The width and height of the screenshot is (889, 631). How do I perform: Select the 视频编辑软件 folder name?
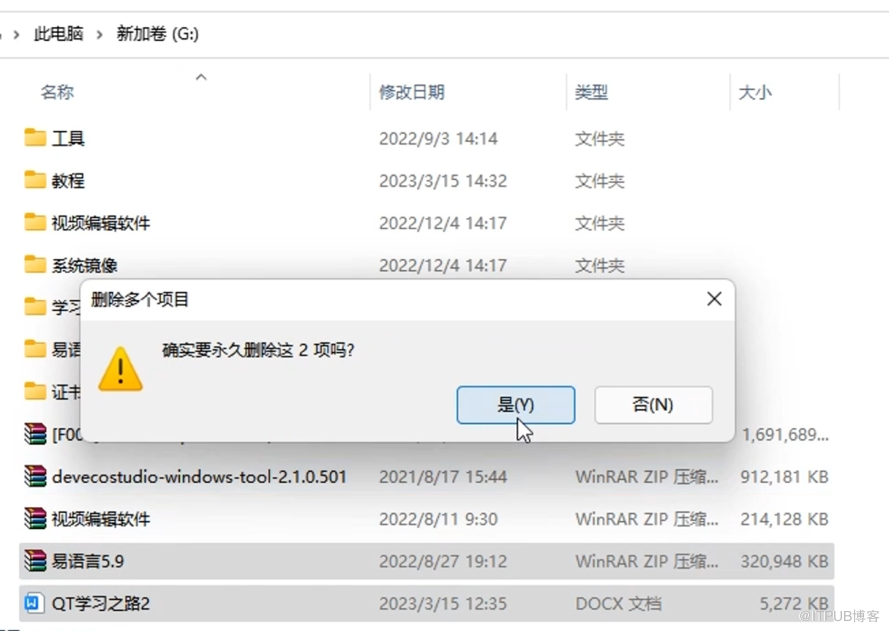(101, 223)
